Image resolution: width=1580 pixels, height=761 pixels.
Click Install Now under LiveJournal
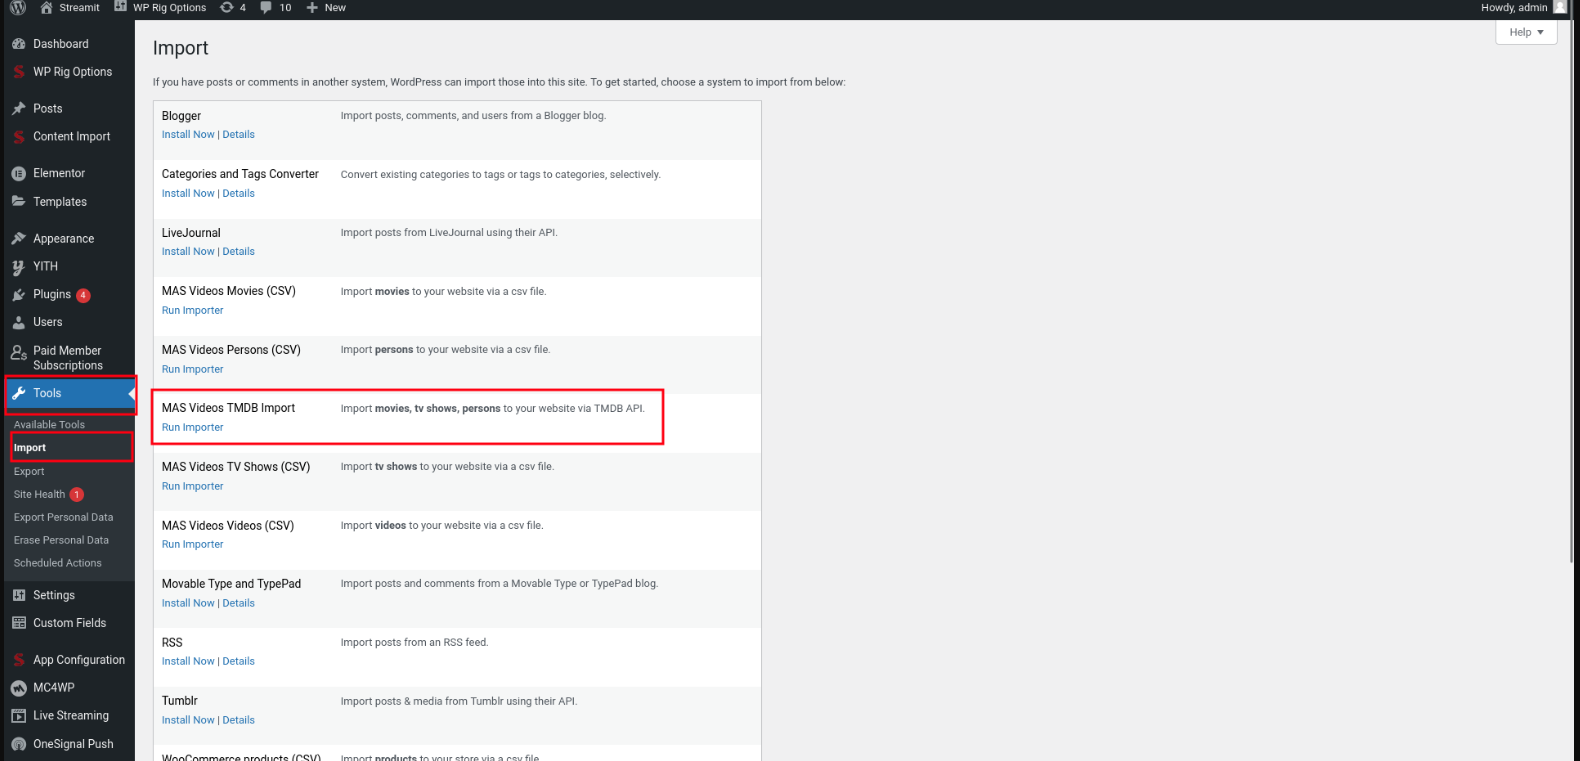[188, 251]
